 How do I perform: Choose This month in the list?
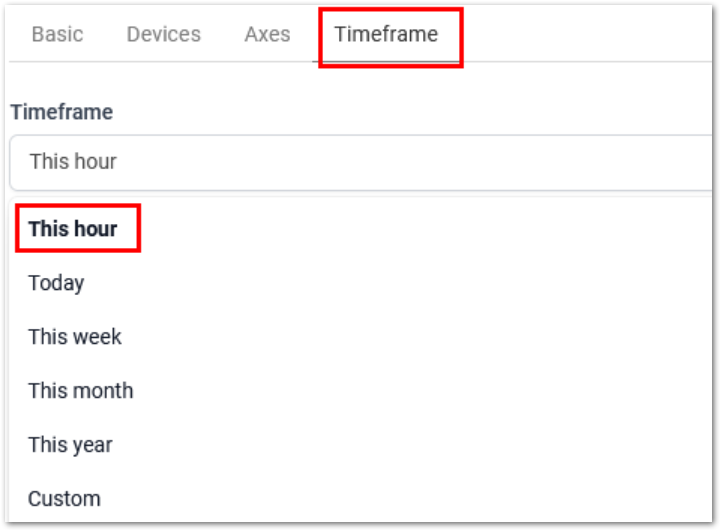click(x=81, y=391)
